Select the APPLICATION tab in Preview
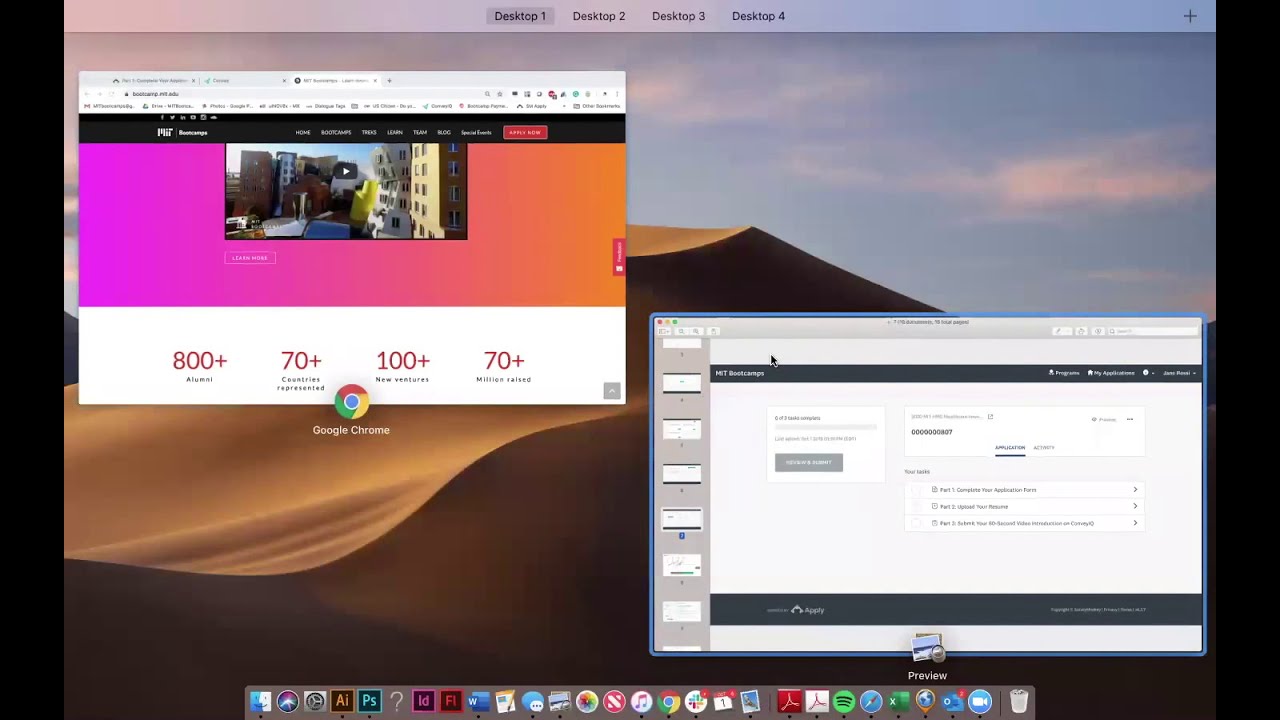 pyautogui.click(x=1010, y=448)
